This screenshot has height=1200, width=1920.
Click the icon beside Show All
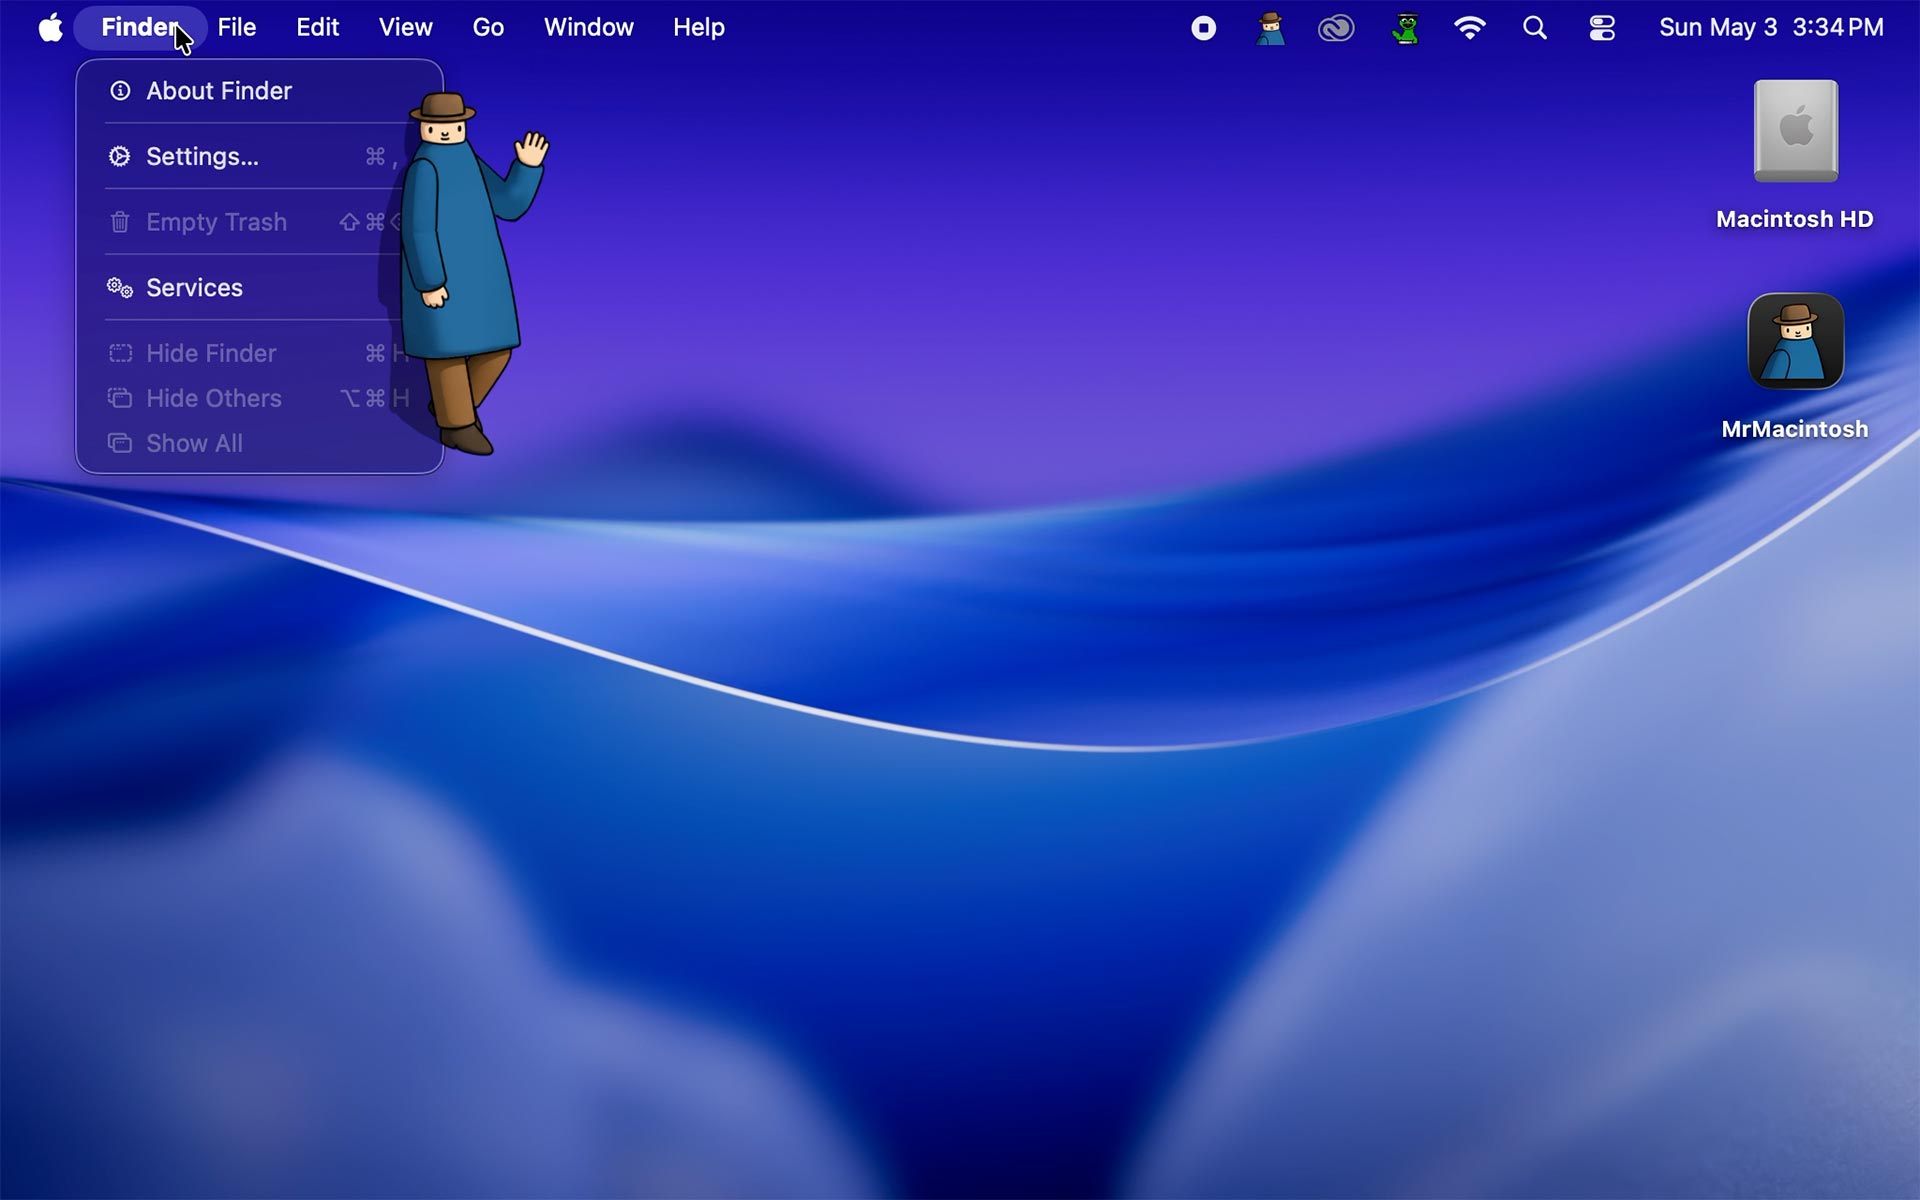click(120, 443)
